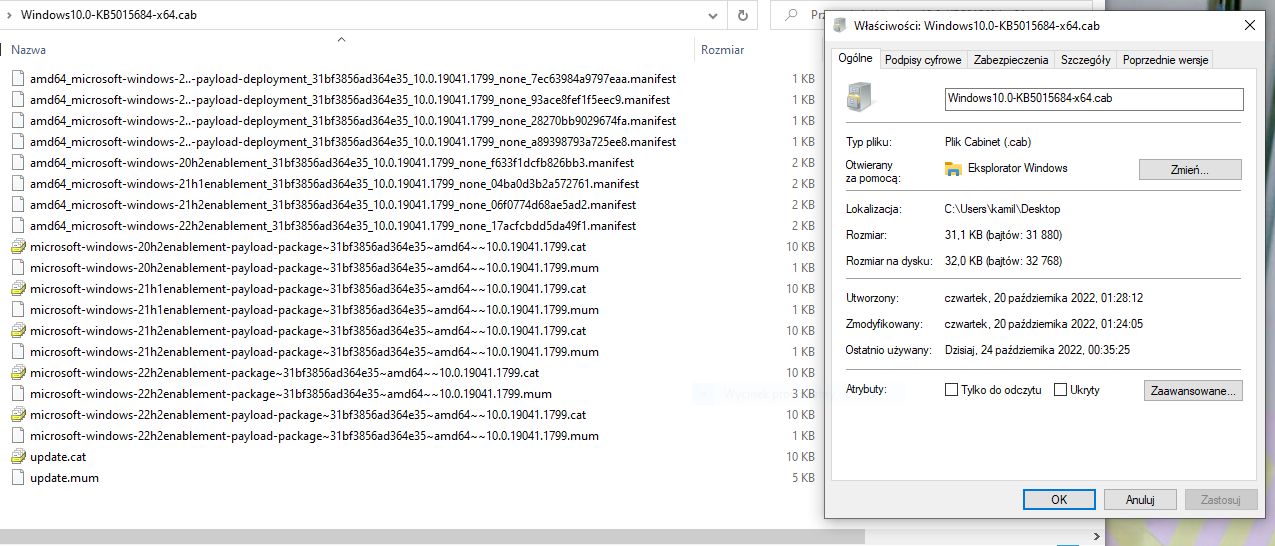
Task: Click the Eksplorator Windows folder icon
Action: pyautogui.click(x=953, y=168)
